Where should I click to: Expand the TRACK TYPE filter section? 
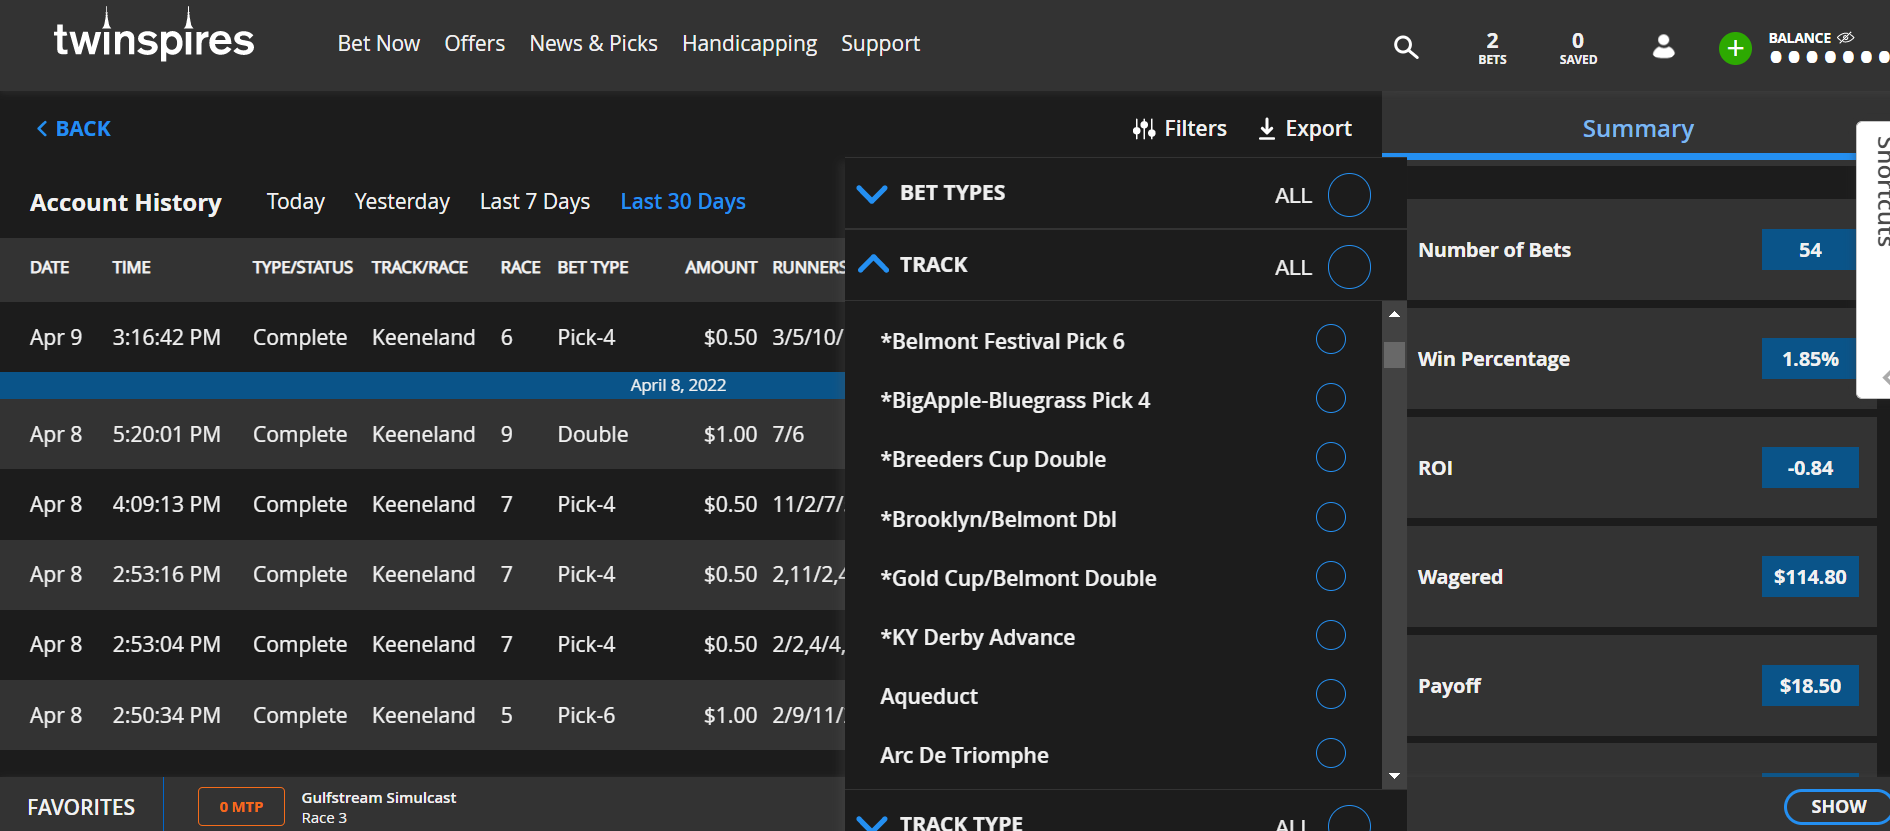872,823
